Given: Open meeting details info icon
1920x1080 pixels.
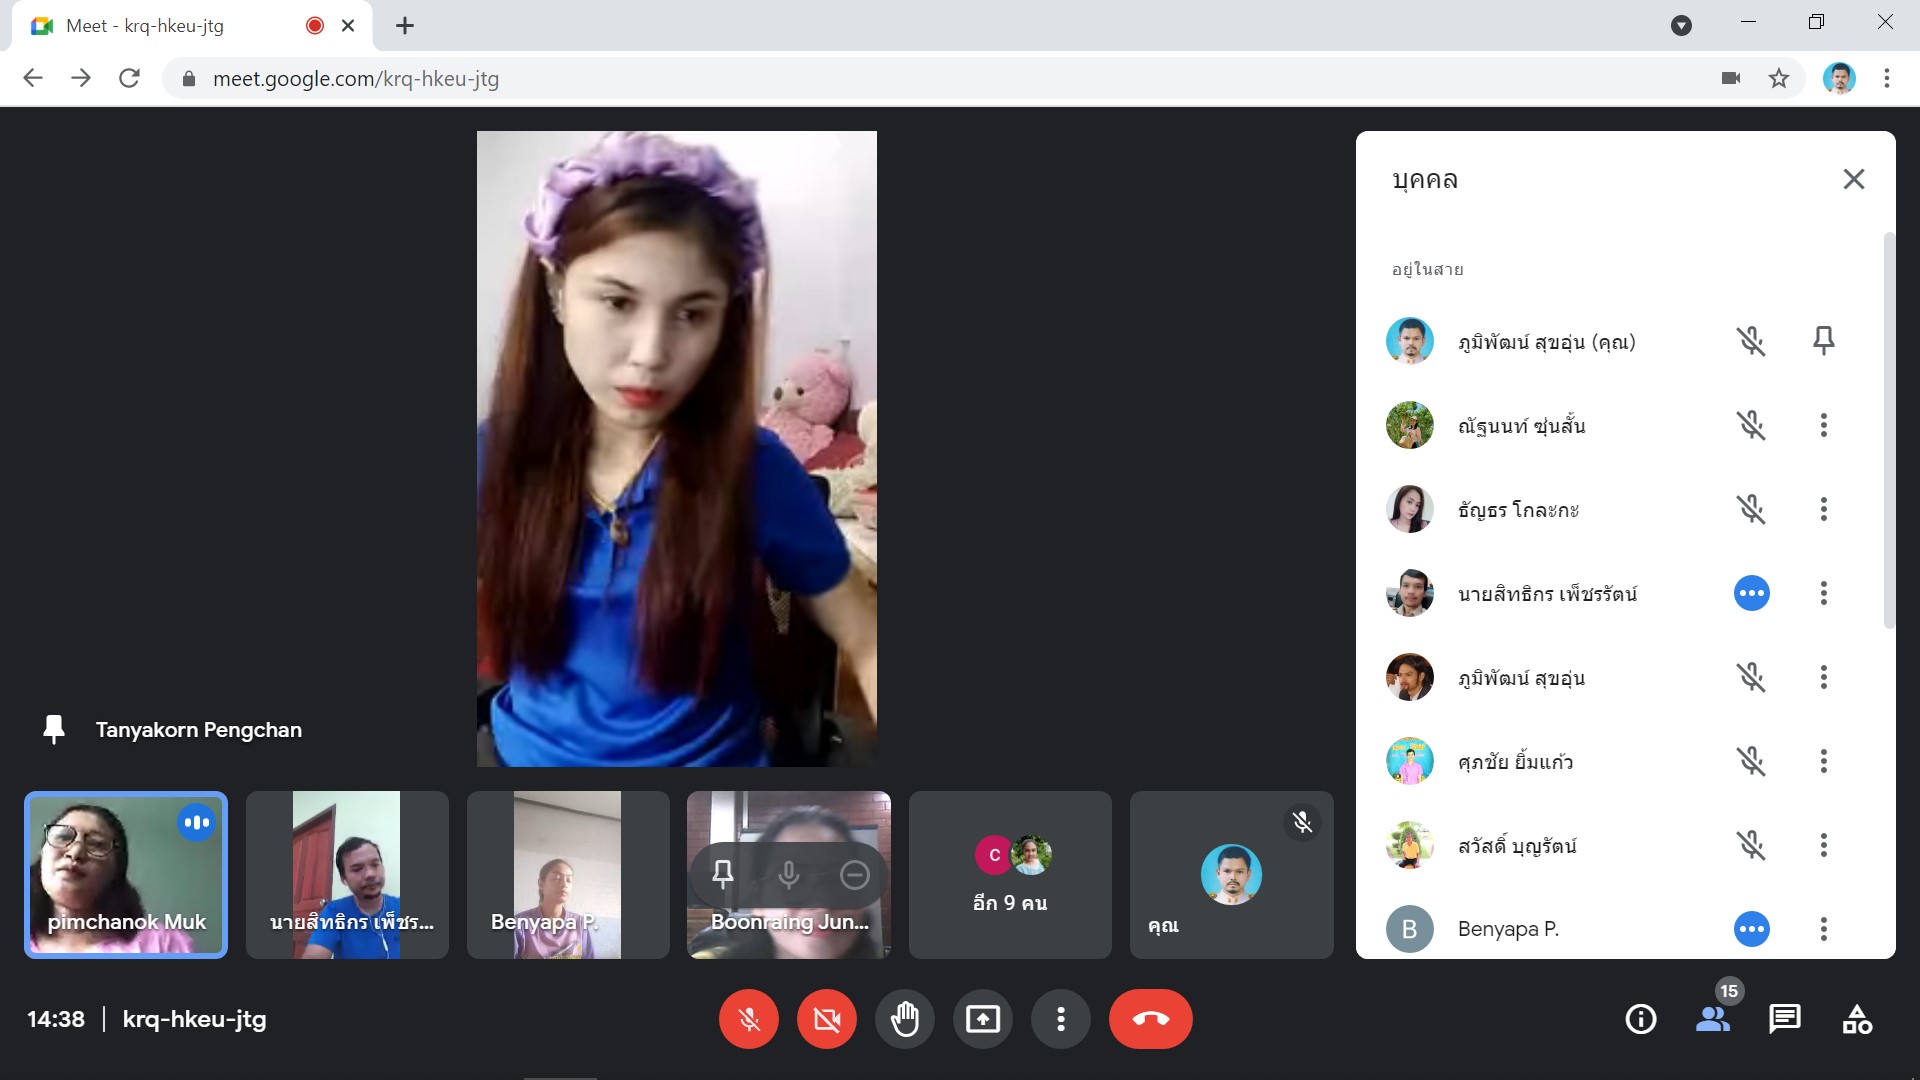Looking at the screenshot, I should tap(1640, 1019).
